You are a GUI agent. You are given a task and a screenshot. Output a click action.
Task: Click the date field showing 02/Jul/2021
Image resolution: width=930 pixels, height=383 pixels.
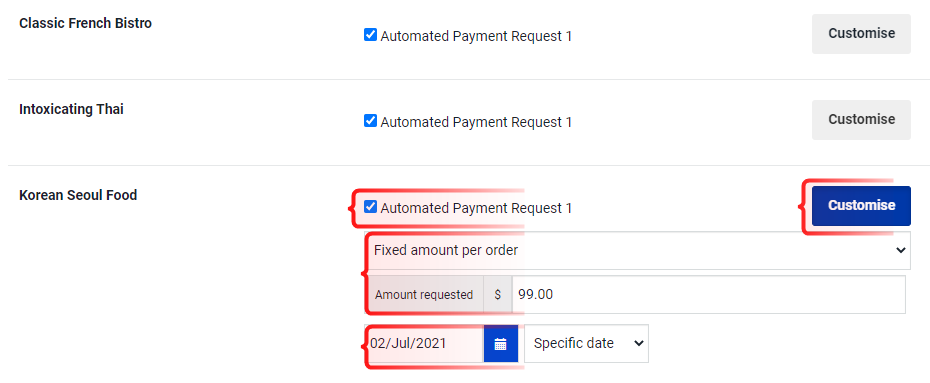coord(425,343)
